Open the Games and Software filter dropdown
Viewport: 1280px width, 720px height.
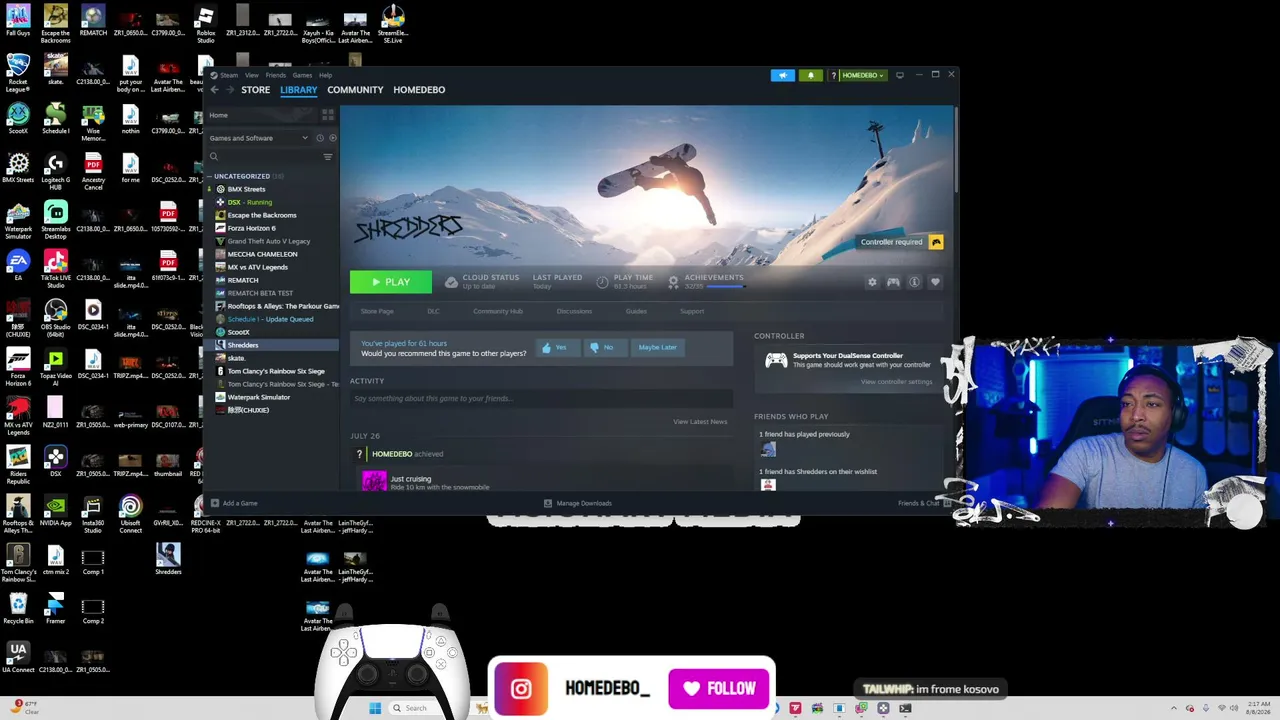click(259, 138)
